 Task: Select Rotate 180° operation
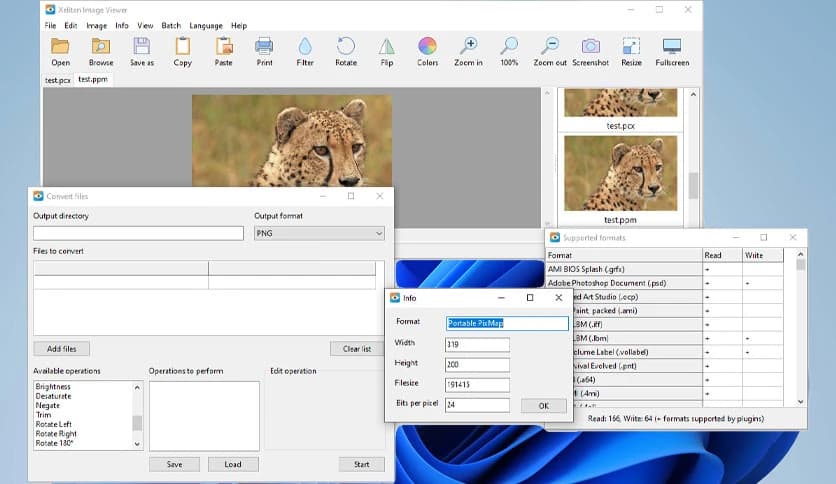(x=54, y=443)
